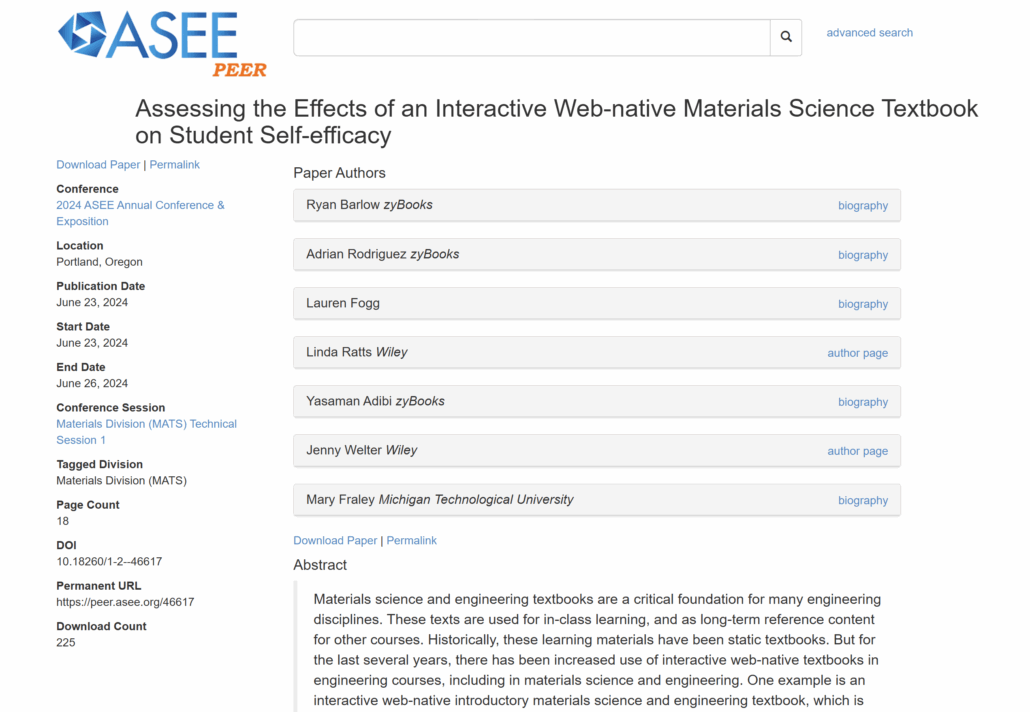The image size is (1030, 712).
Task: Click the page count value 18
Action: tap(62, 522)
